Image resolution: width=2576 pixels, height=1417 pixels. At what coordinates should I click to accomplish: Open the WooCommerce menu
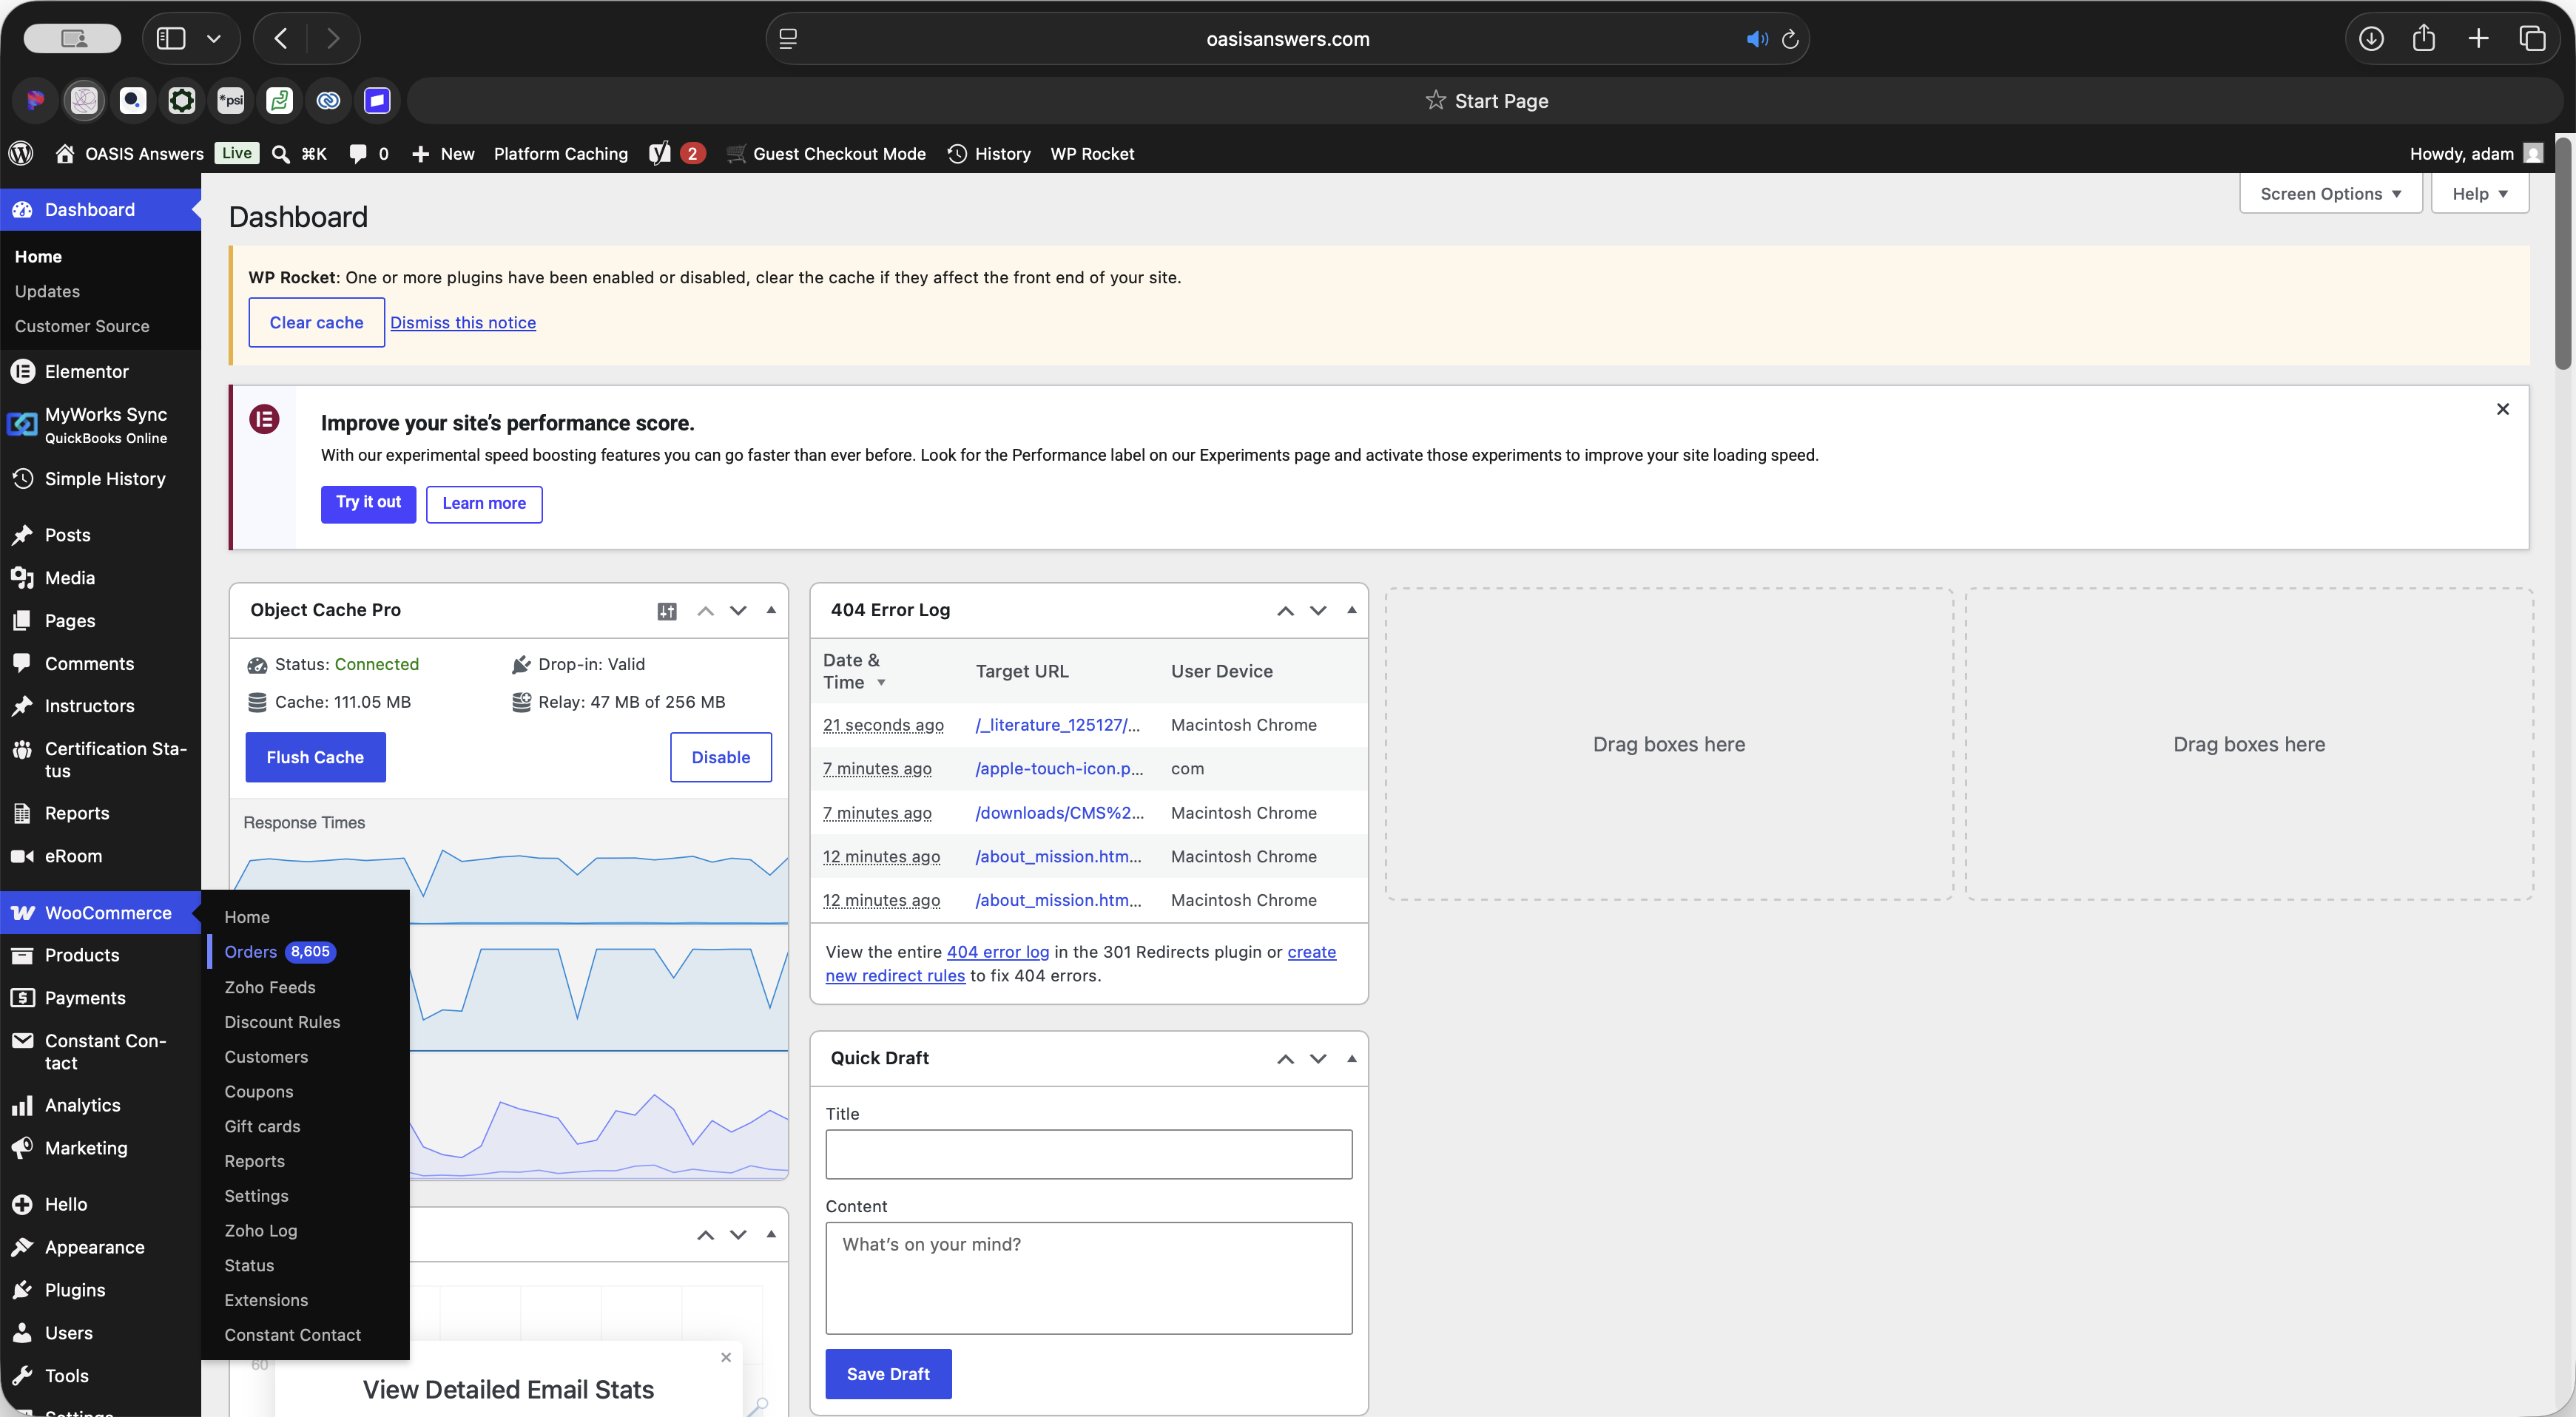[x=100, y=913]
